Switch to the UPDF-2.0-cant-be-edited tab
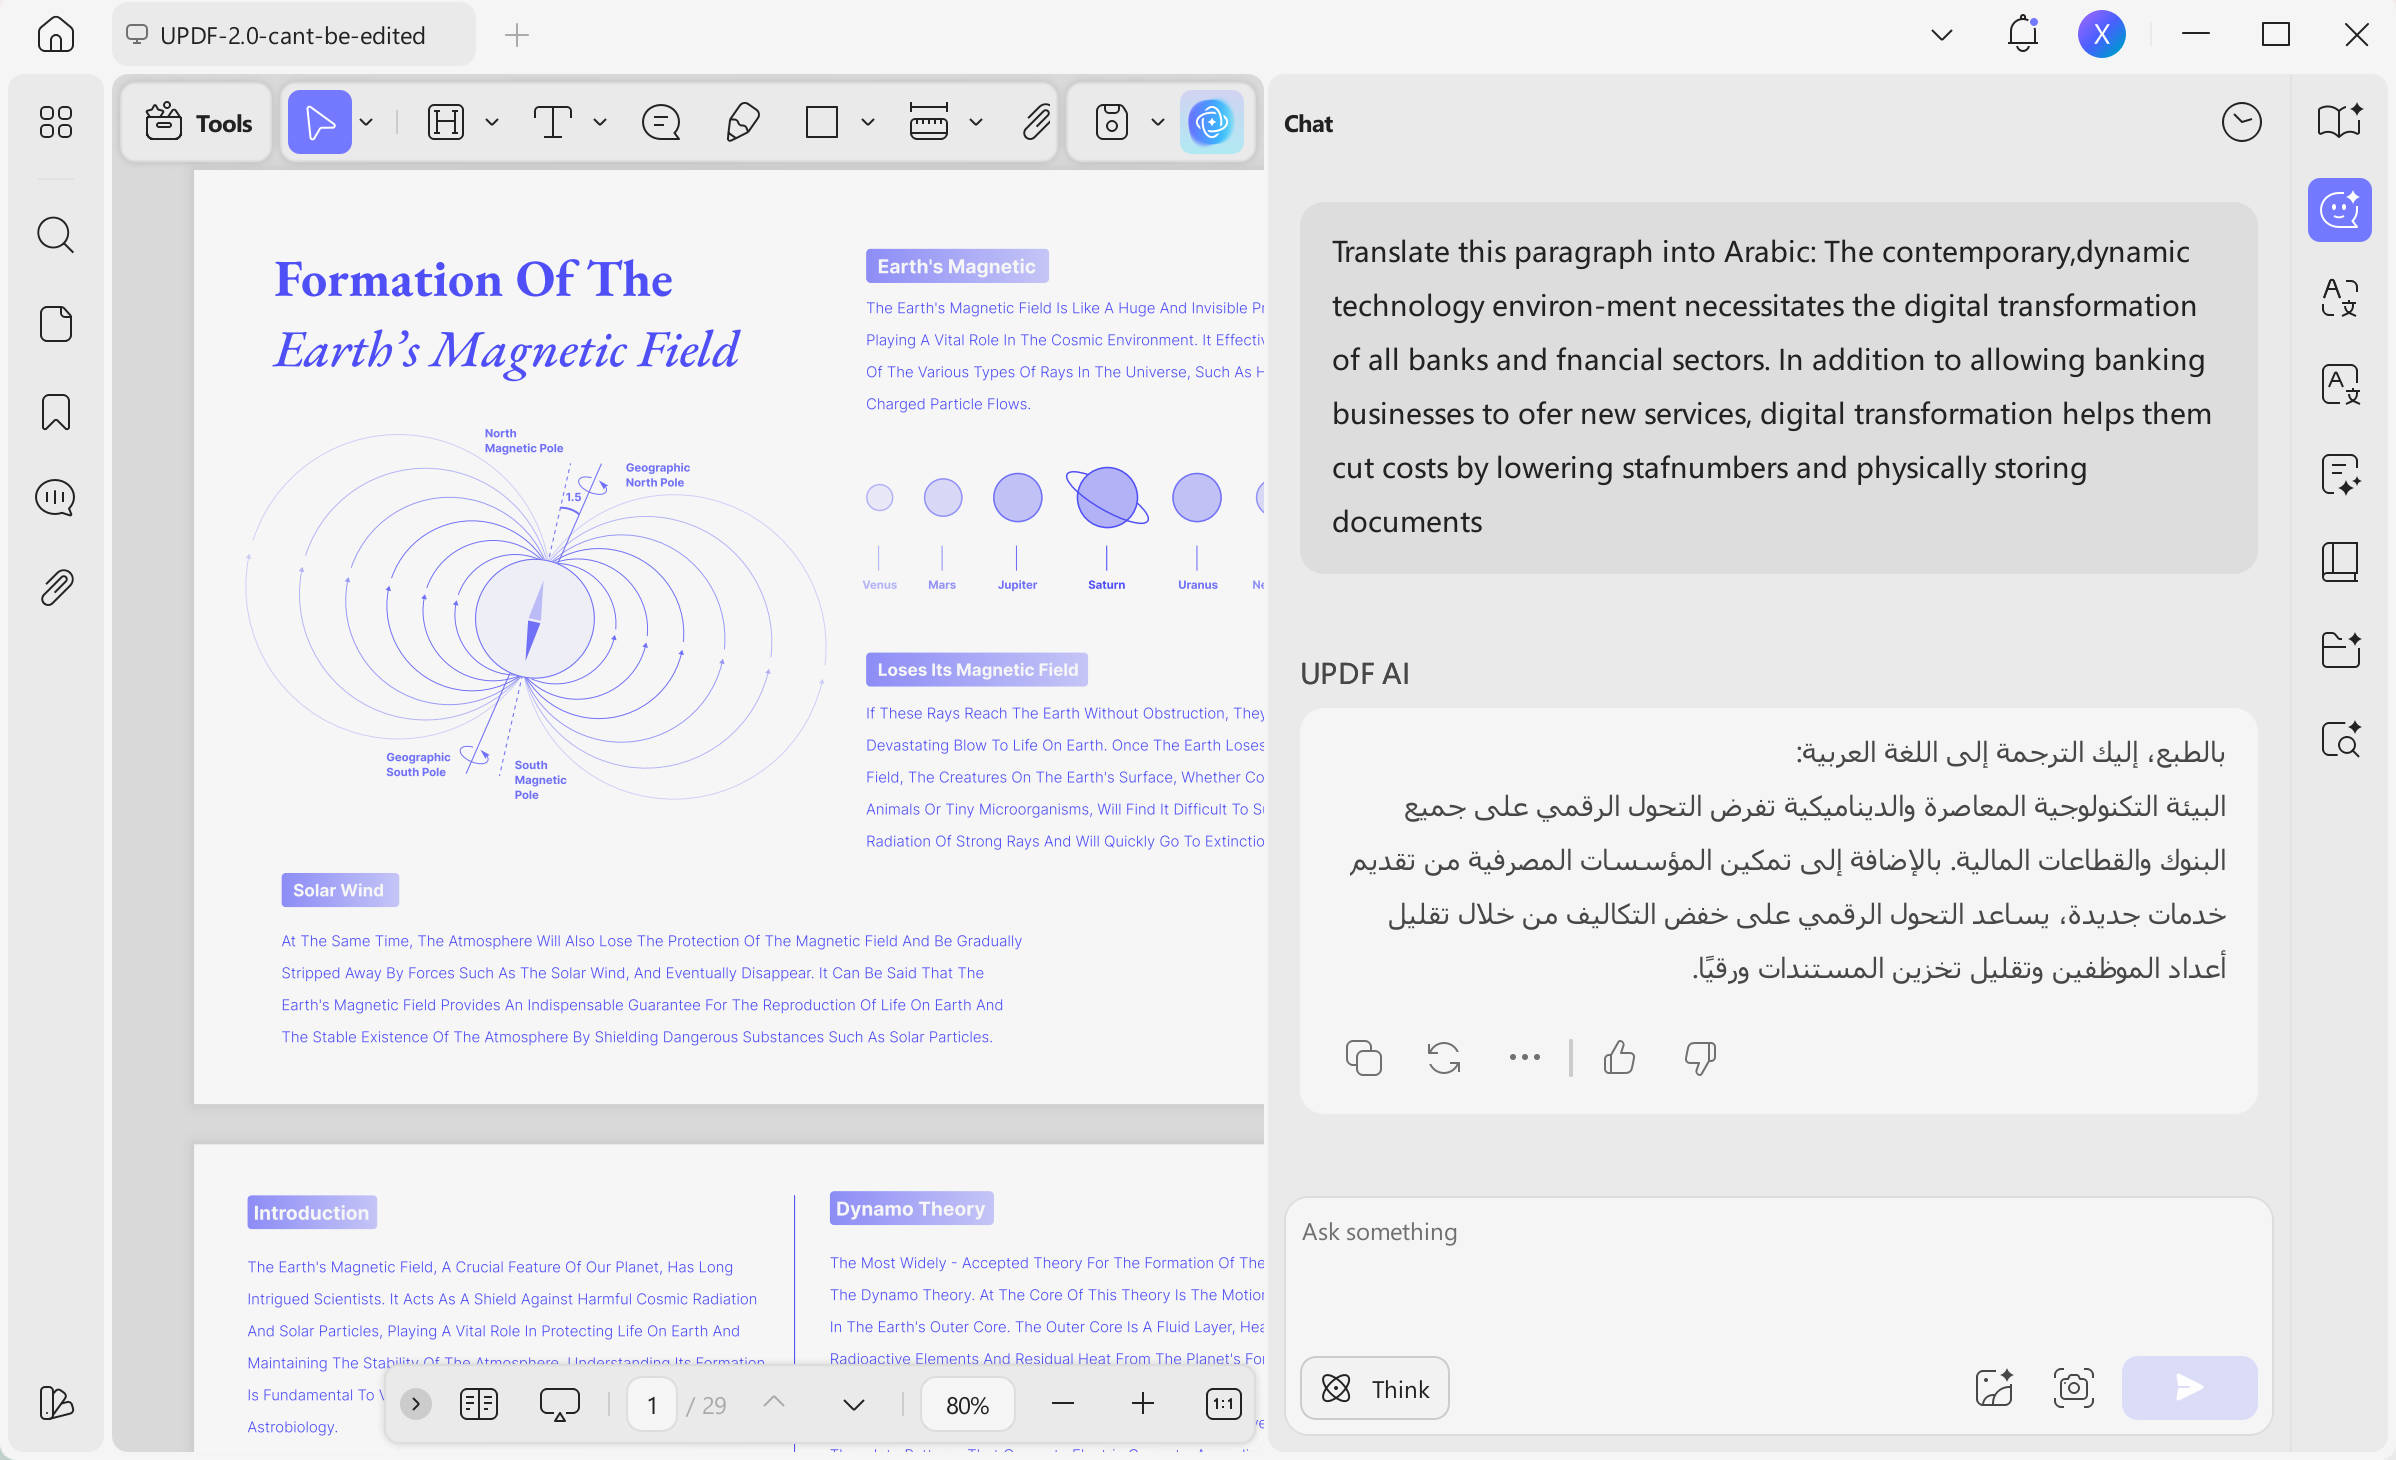 294,35
